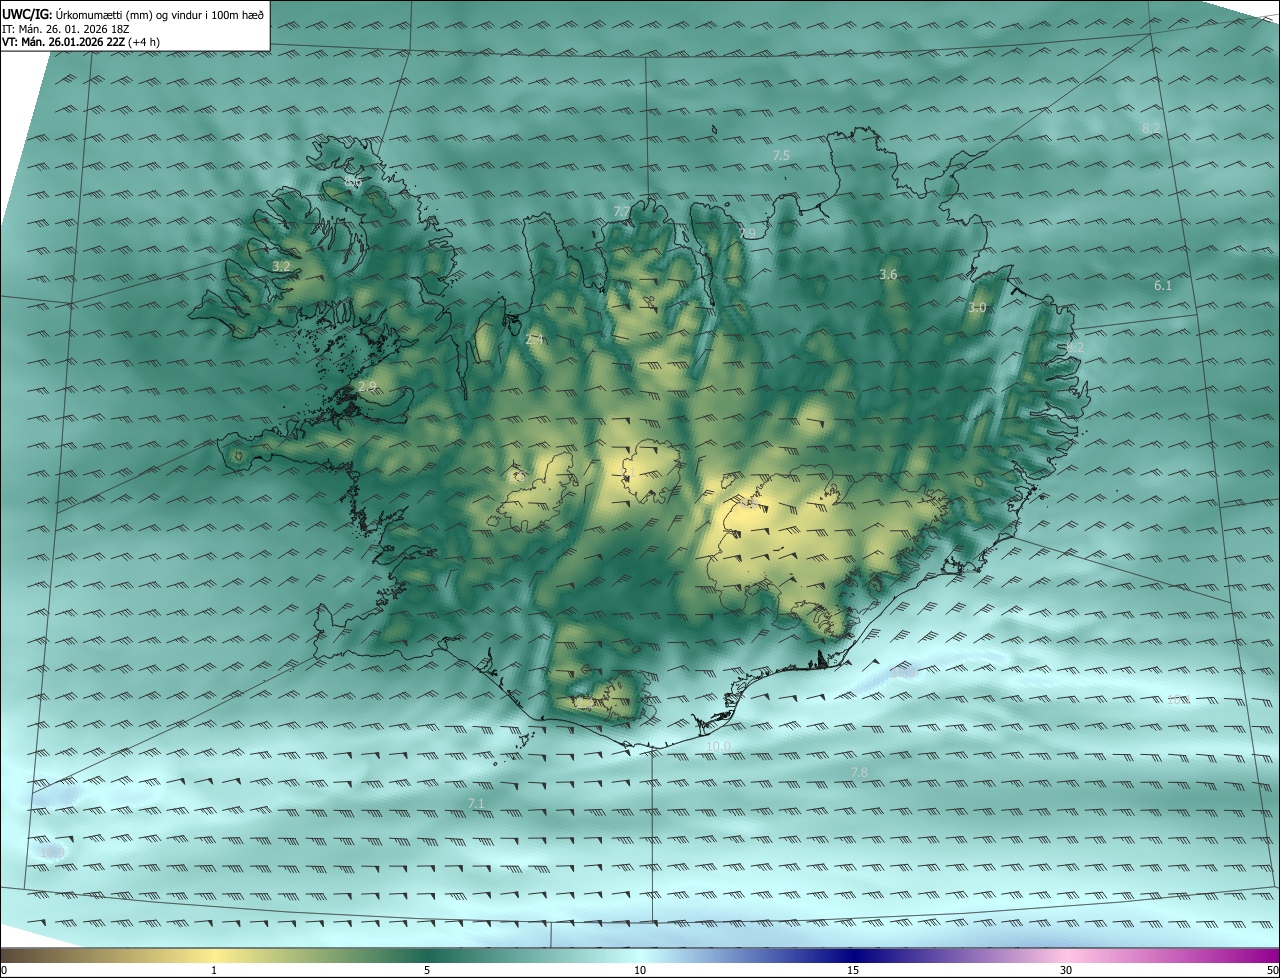
Task: Click the '2.9' value label on the map
Action: [x=366, y=386]
